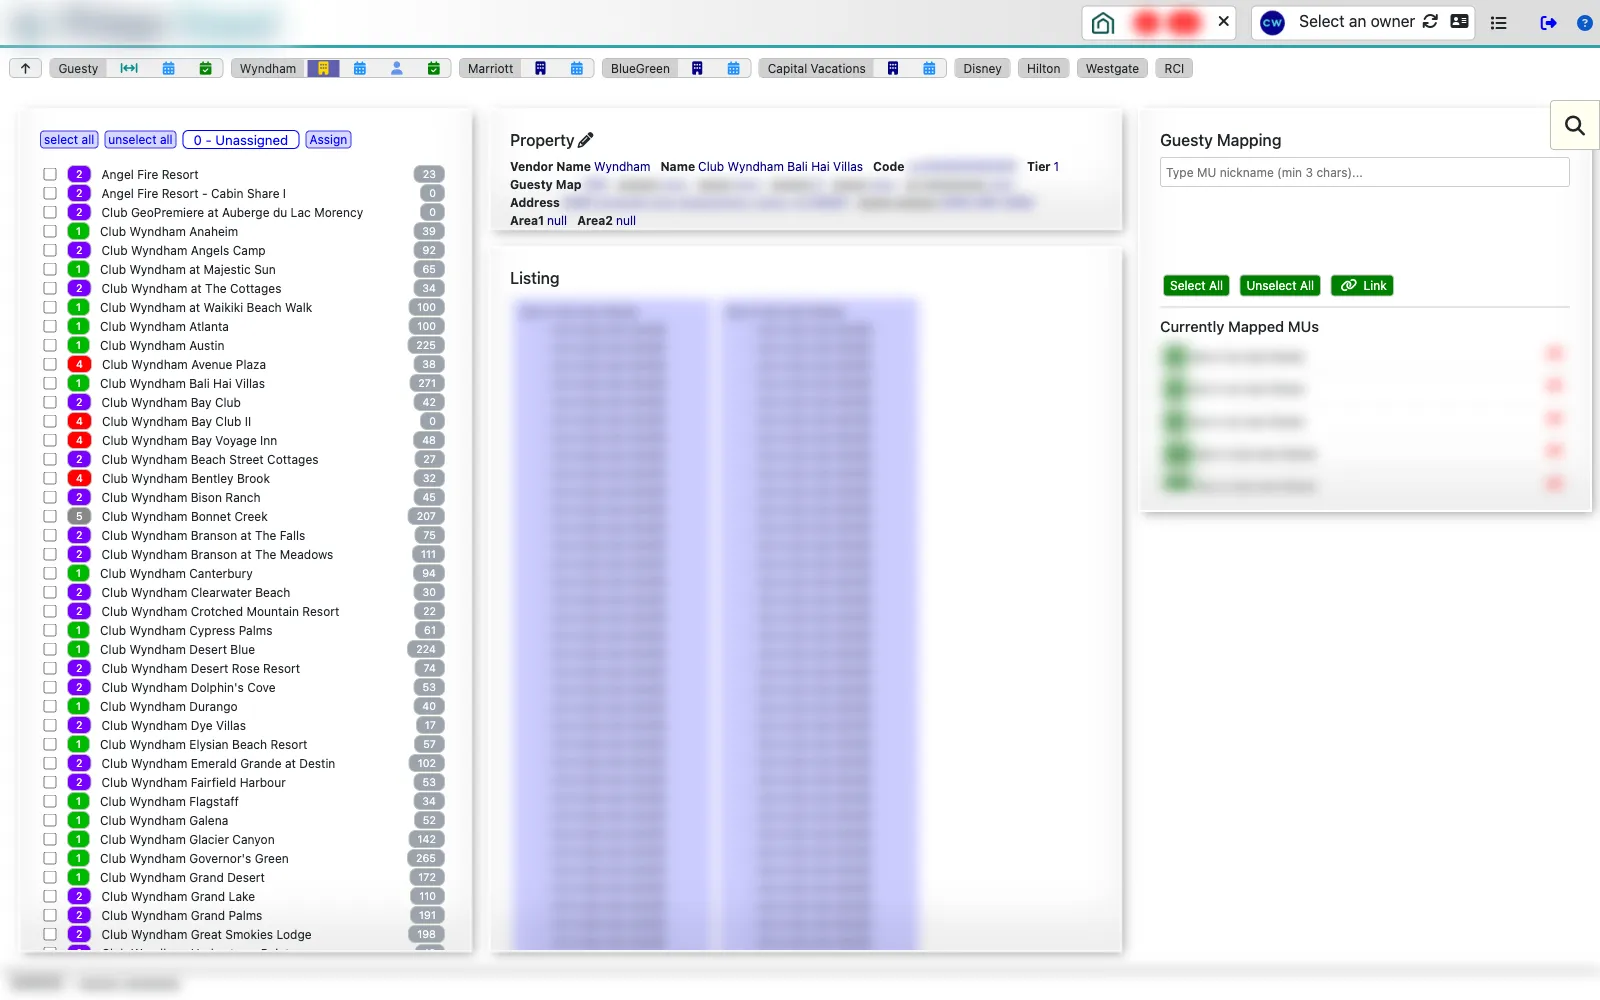Switch to the Hilton vendor tab
The image size is (1600, 1000).
coord(1043,68)
